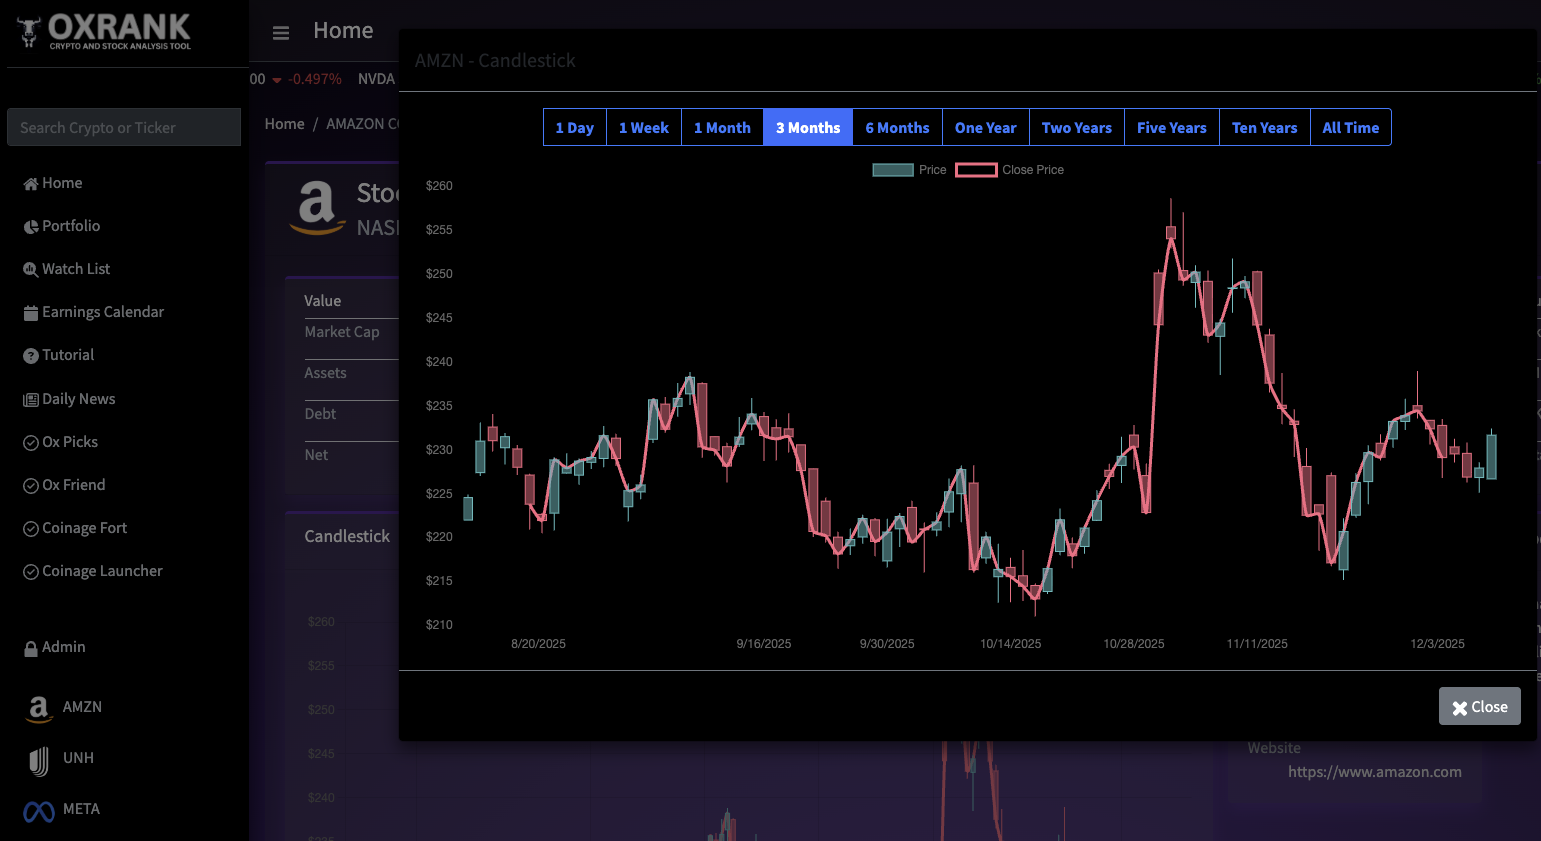Click the Admin lock icon
The image size is (1541, 841).
31,648
